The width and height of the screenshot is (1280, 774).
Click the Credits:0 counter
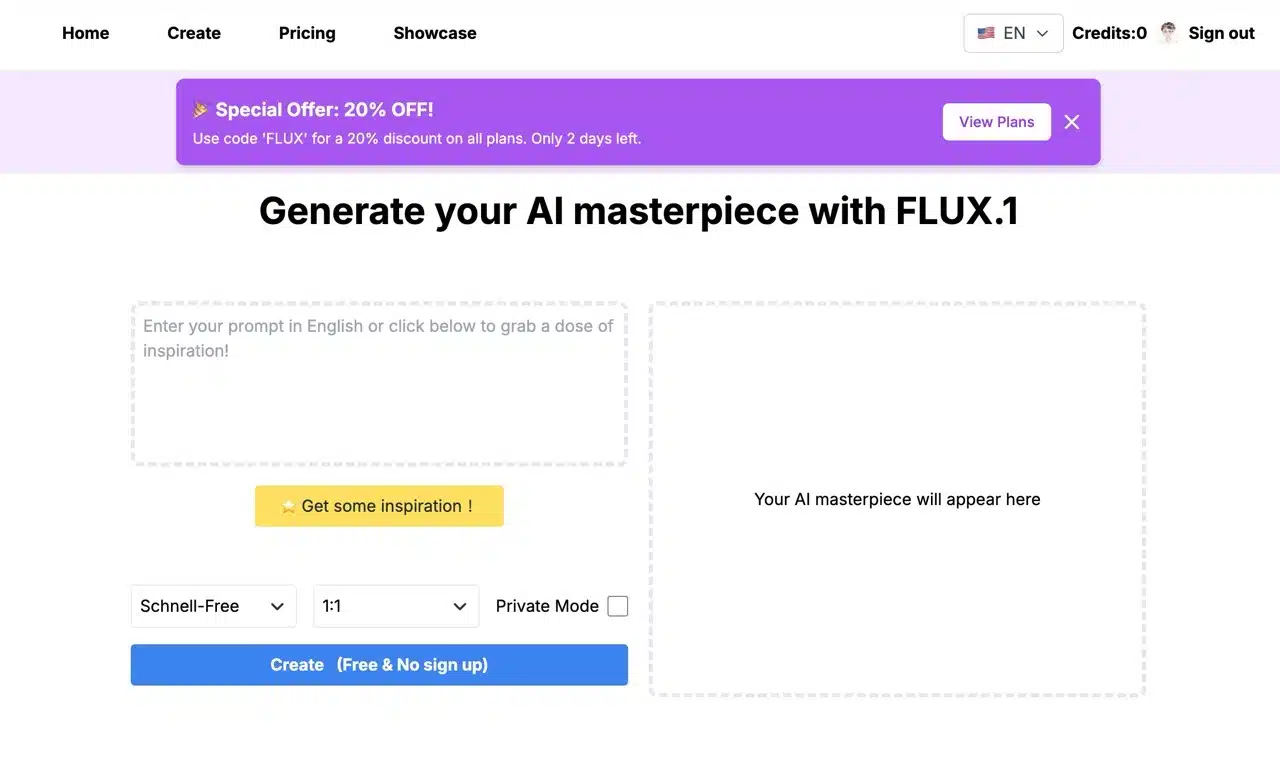pos(1109,33)
